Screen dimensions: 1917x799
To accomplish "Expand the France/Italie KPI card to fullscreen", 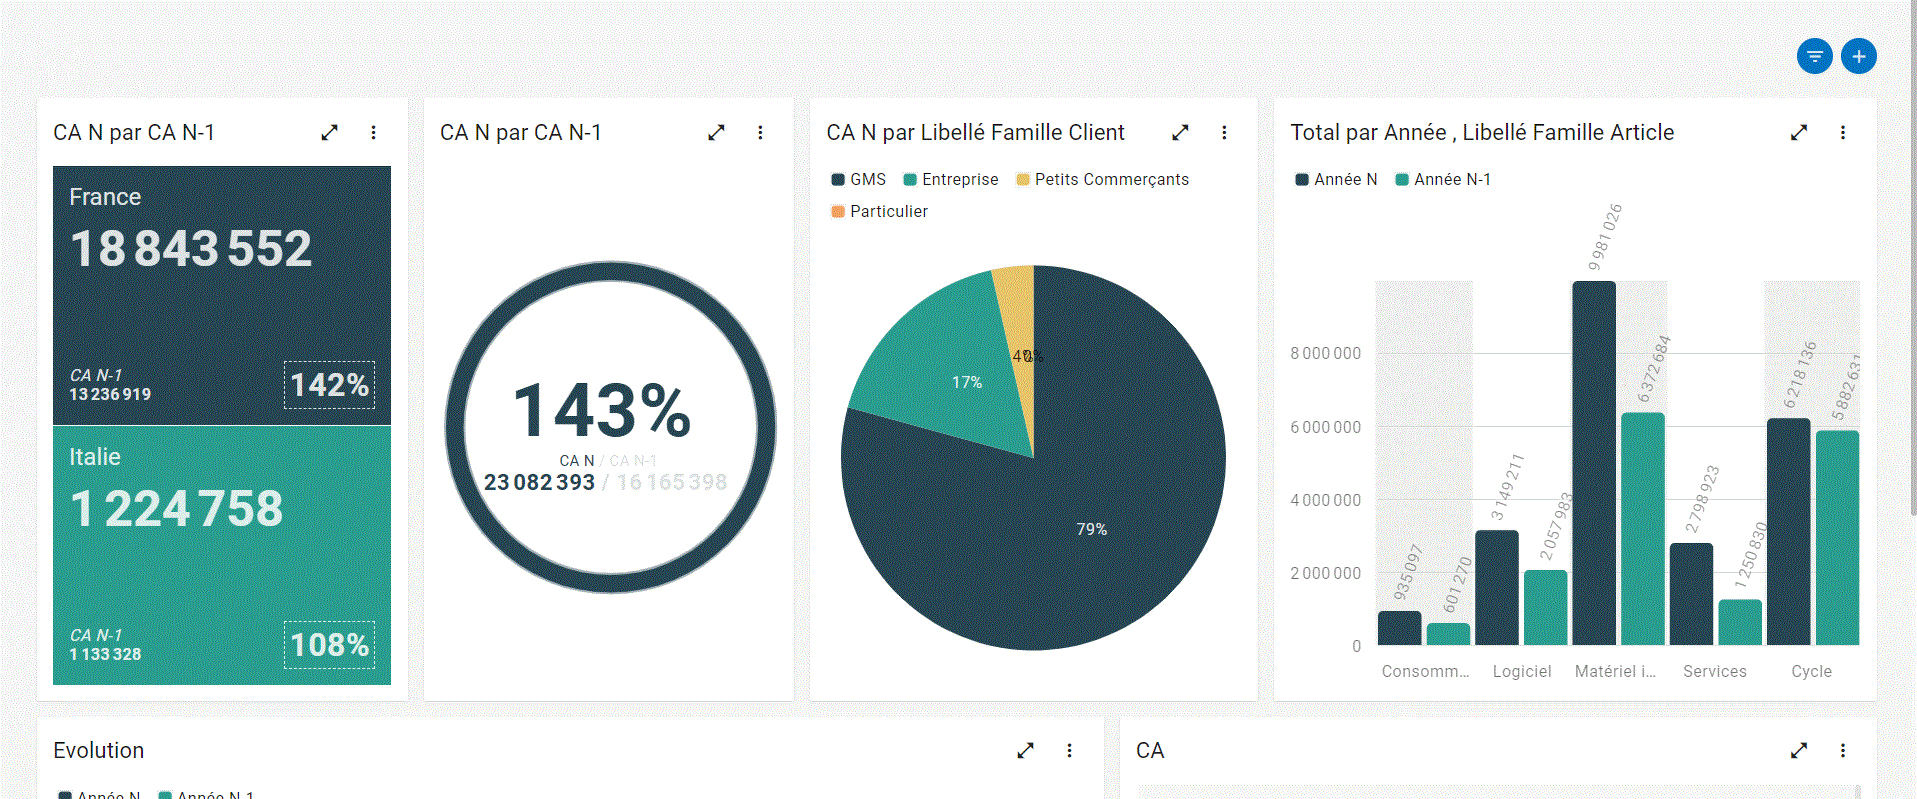I will click(x=329, y=132).
